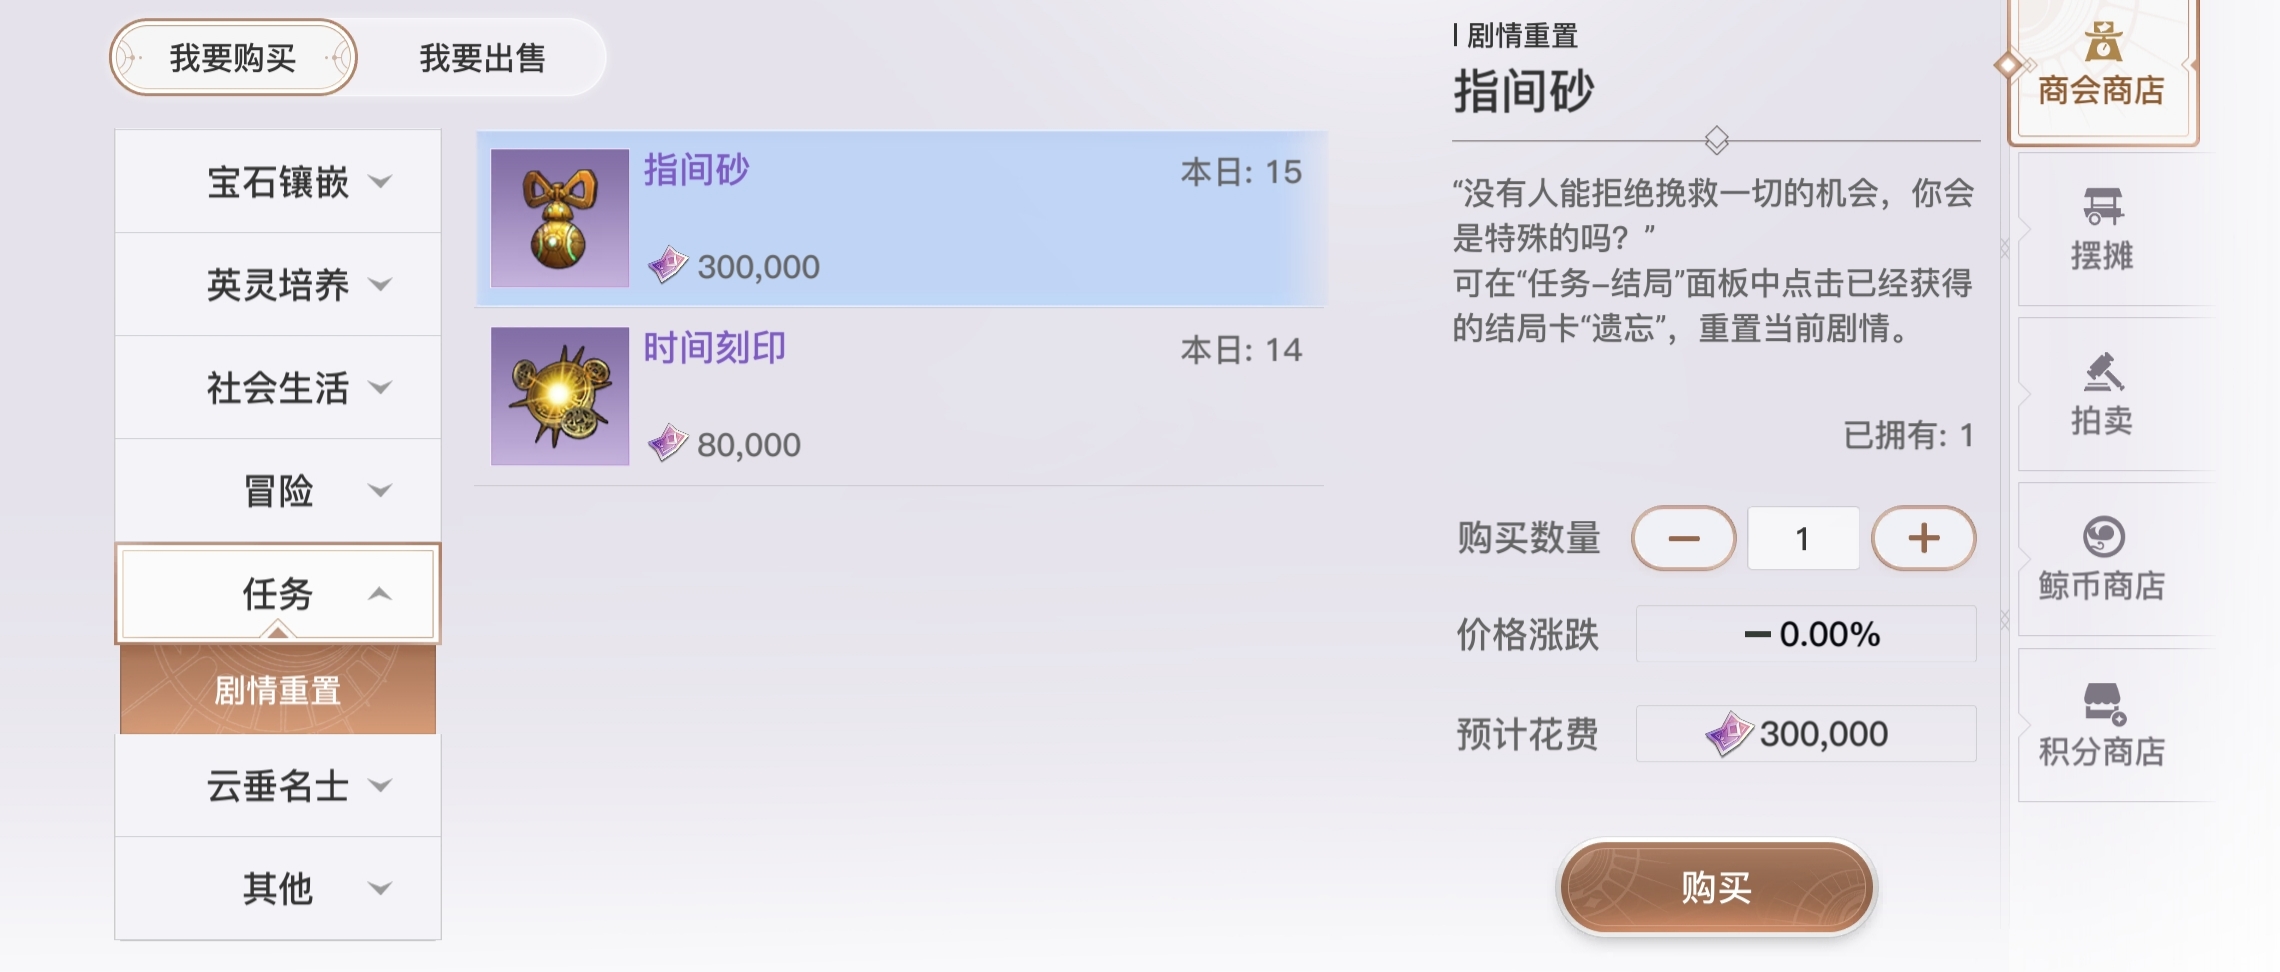Increase purchase quantity with plus button
The width and height of the screenshot is (2280, 972).
1923,538
